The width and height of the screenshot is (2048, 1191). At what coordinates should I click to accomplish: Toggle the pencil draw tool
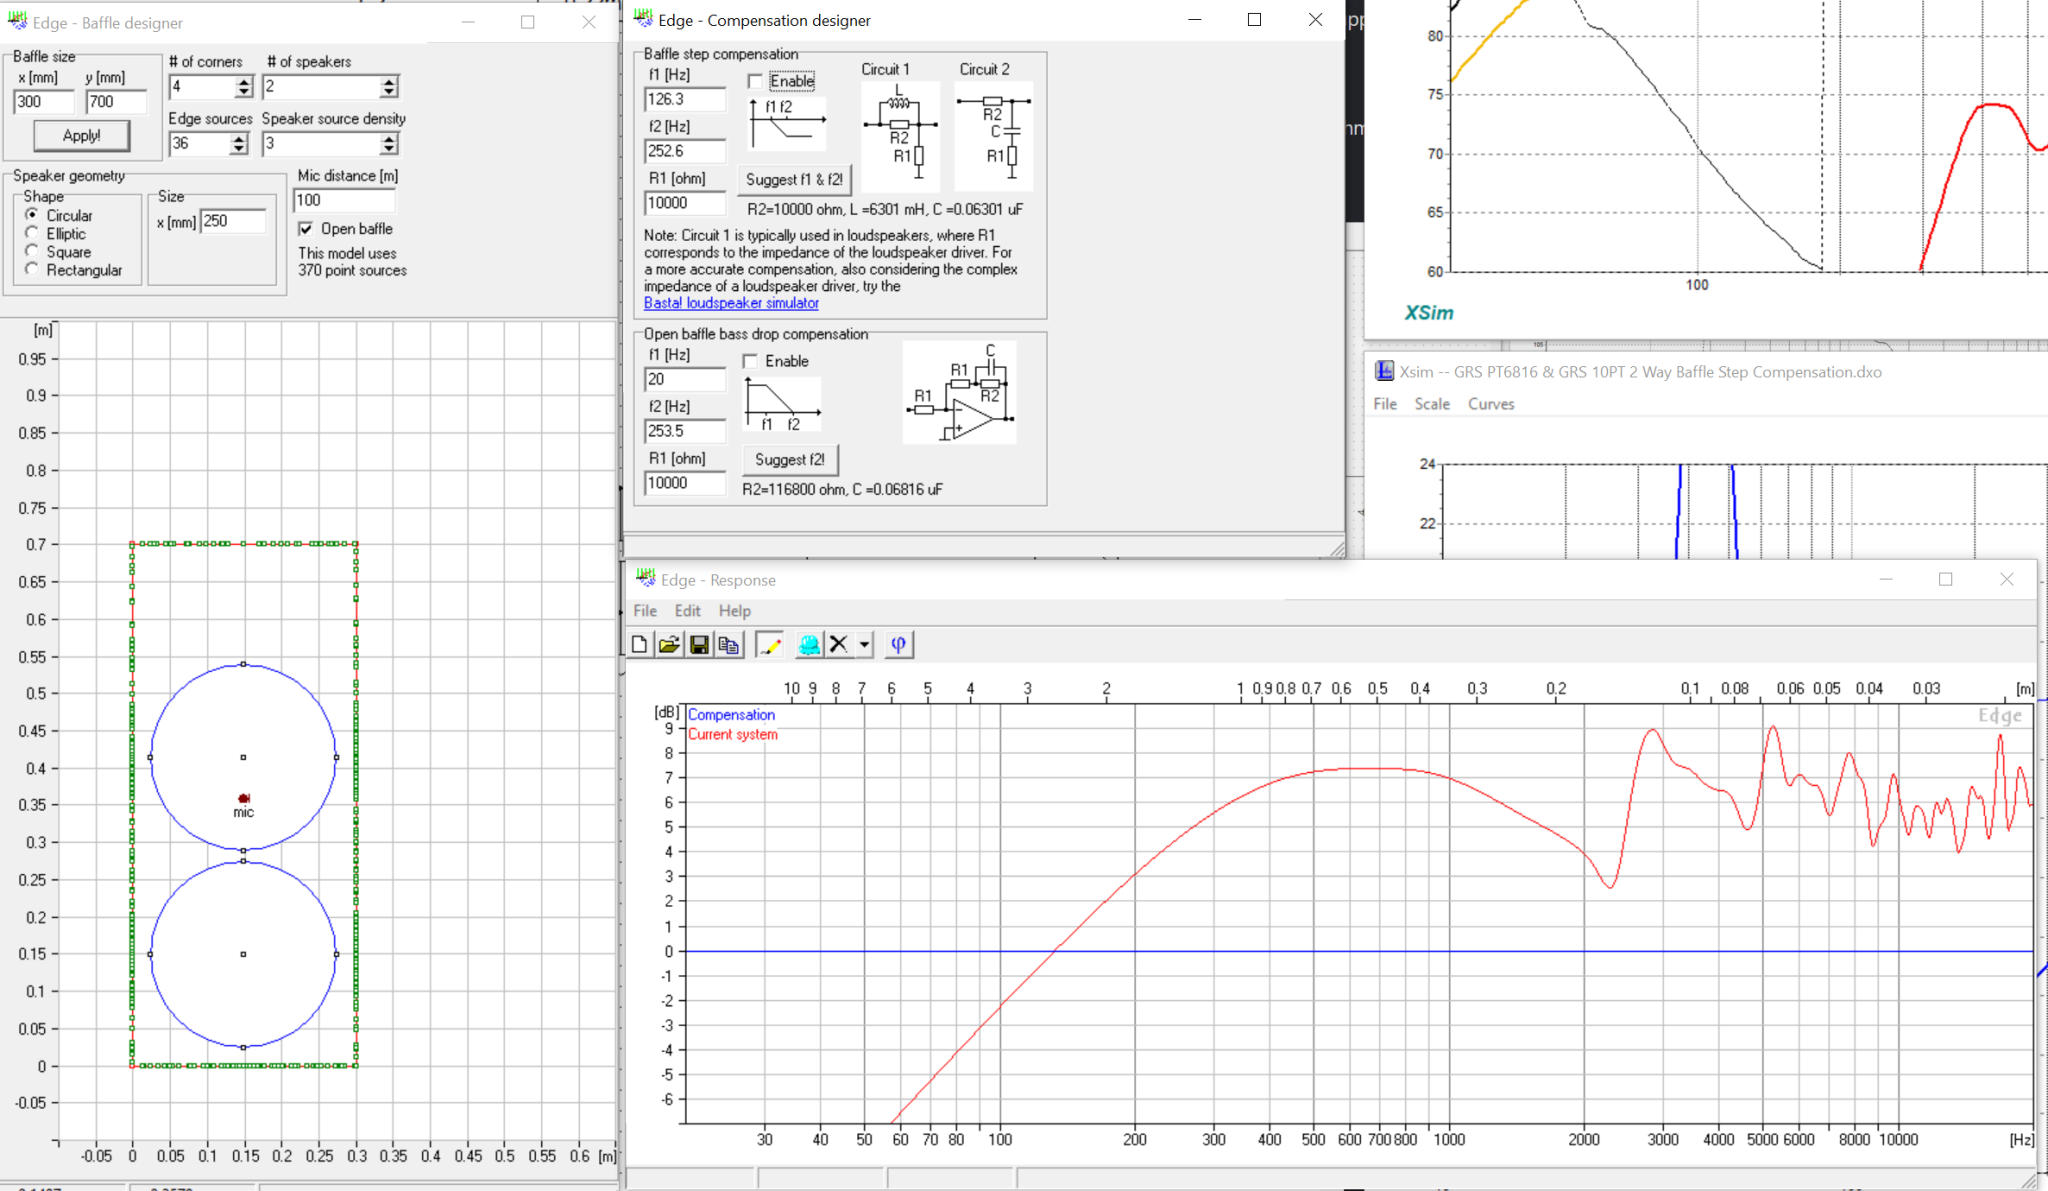point(769,645)
